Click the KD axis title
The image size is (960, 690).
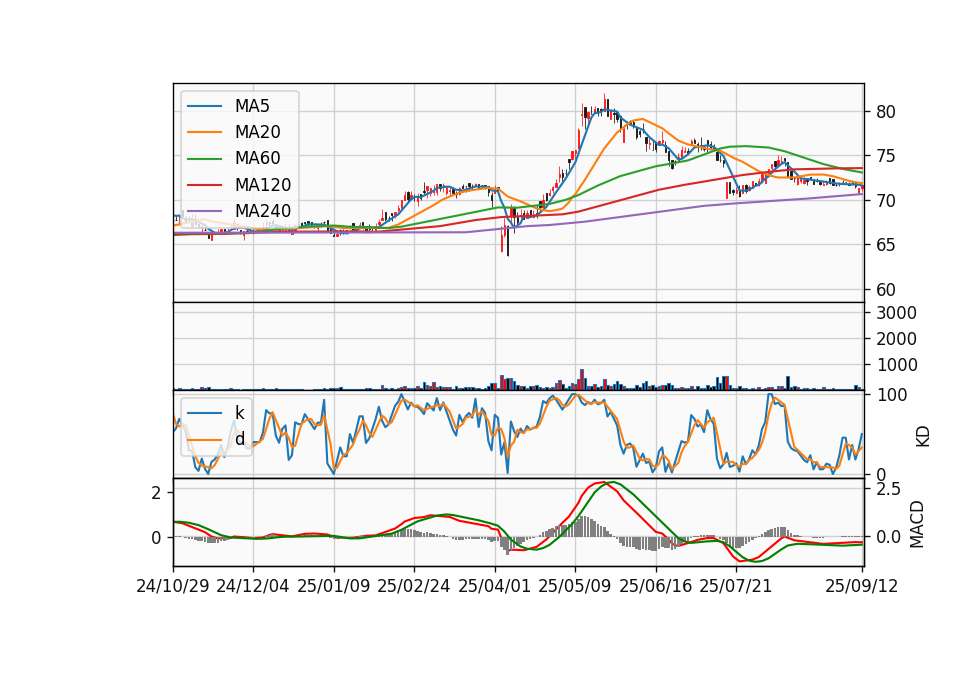[x=923, y=436]
